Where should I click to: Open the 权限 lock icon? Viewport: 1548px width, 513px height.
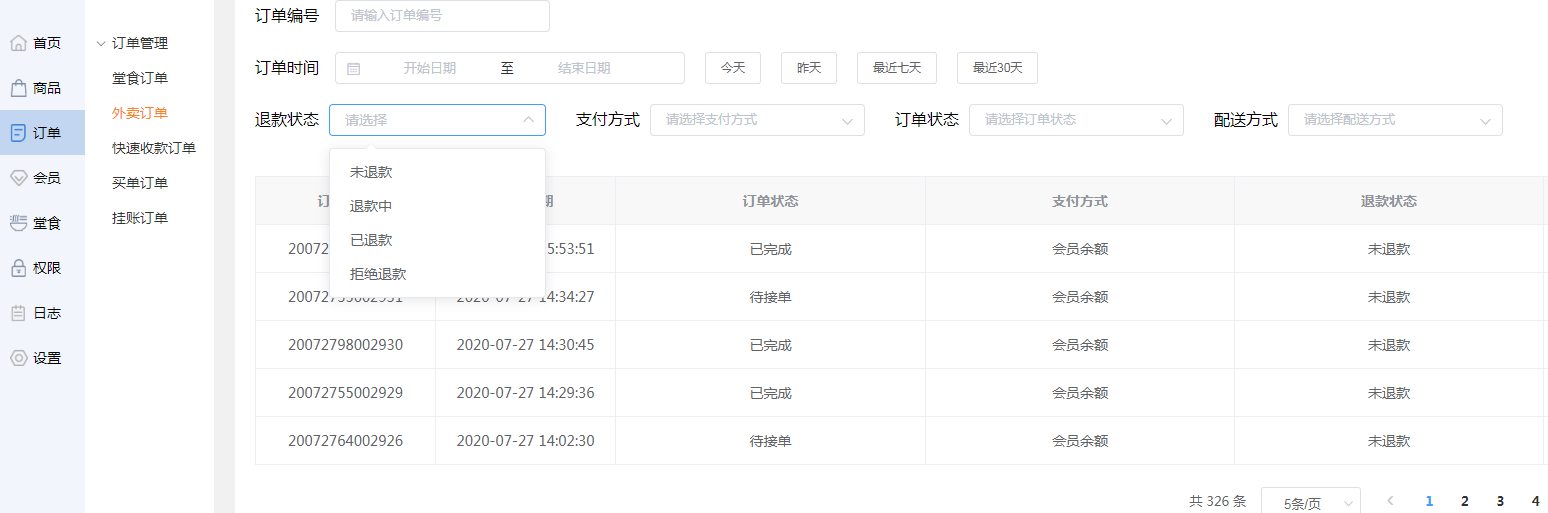point(18,268)
